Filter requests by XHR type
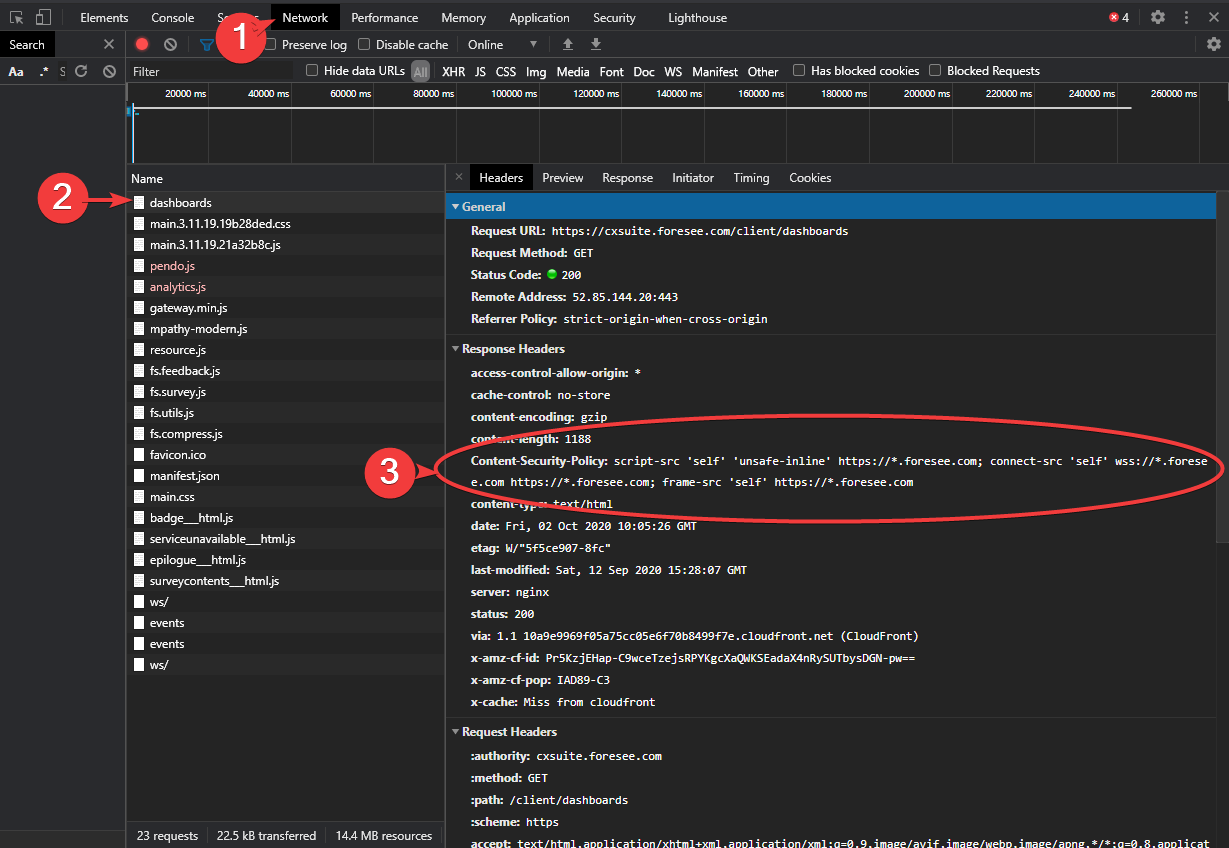 [453, 72]
